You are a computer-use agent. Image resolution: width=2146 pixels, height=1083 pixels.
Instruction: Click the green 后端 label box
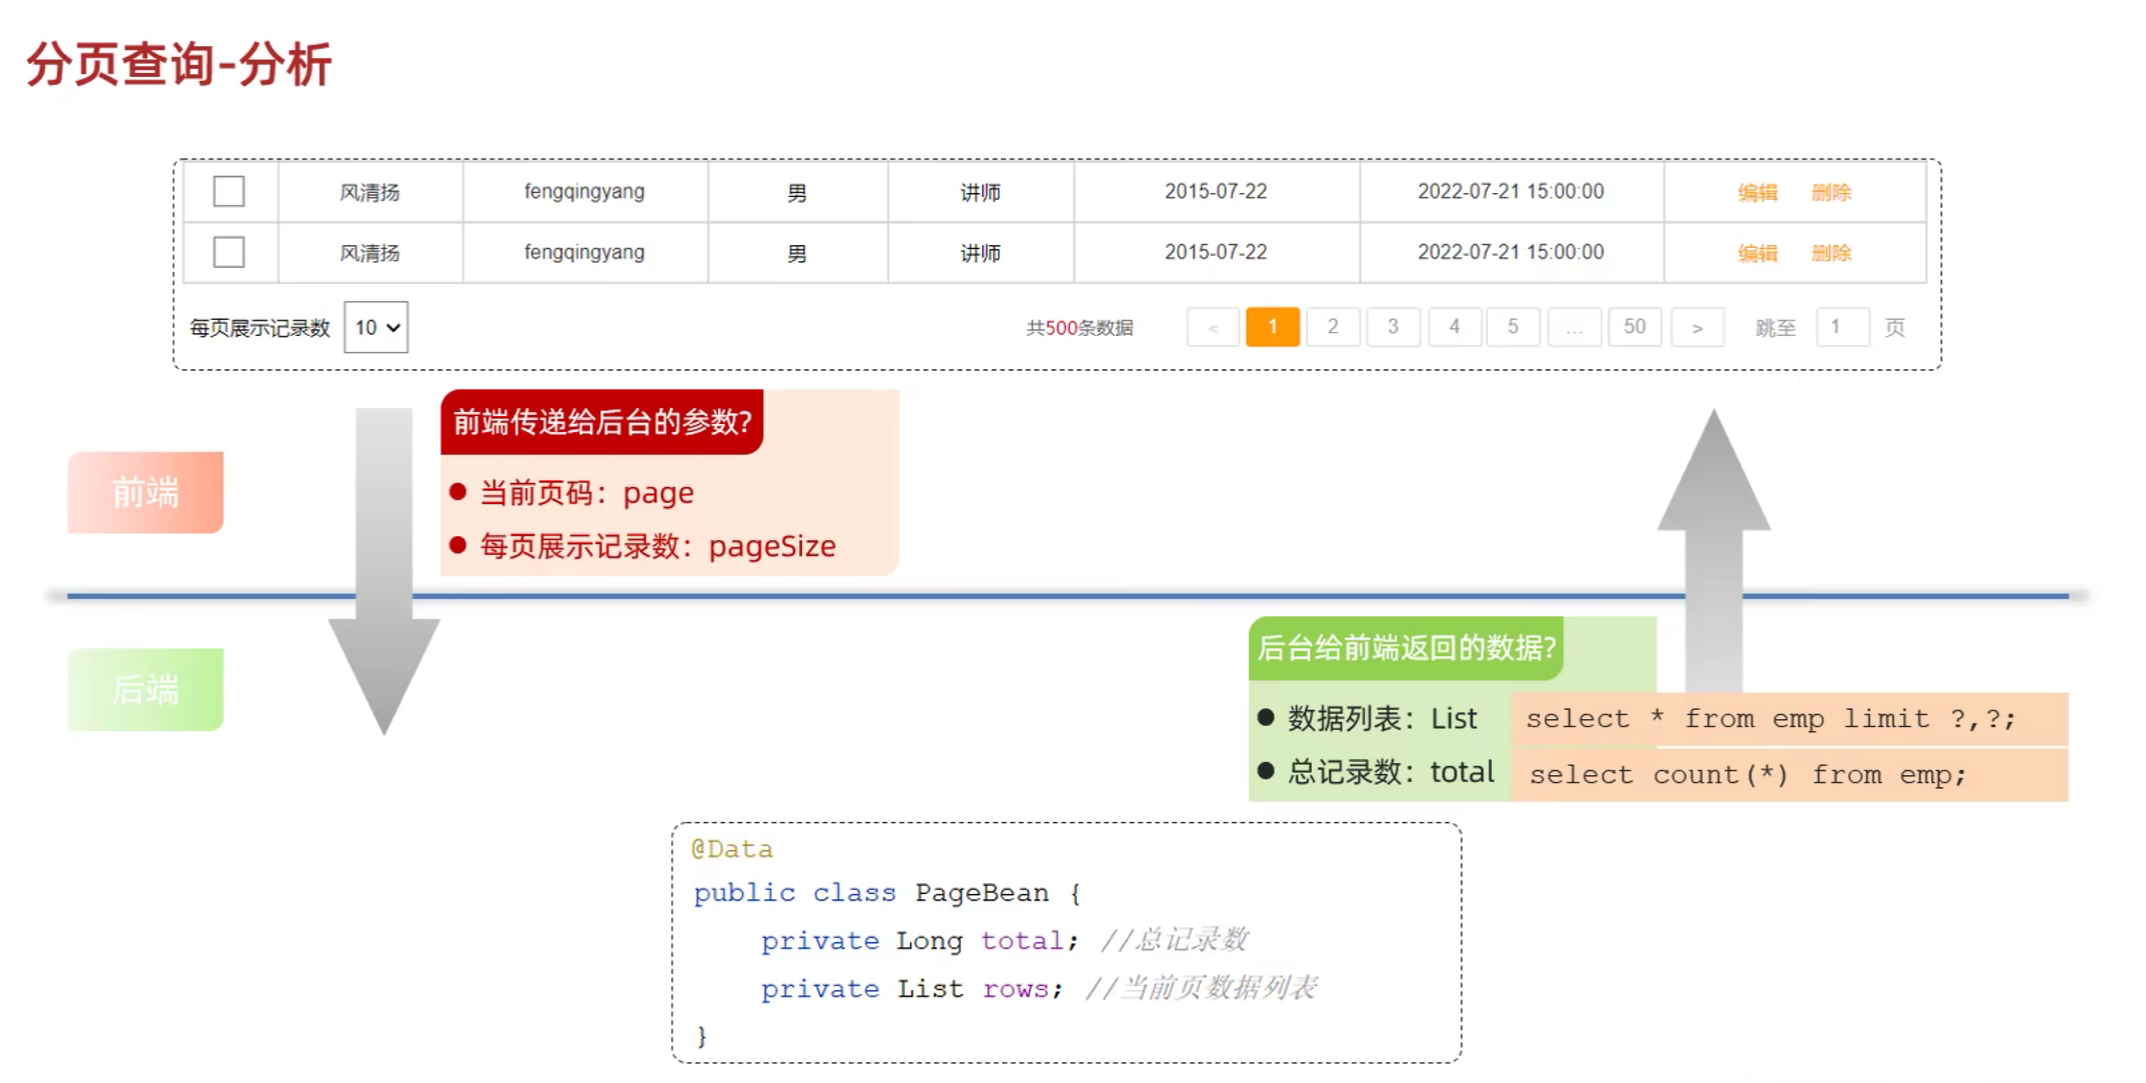146,689
